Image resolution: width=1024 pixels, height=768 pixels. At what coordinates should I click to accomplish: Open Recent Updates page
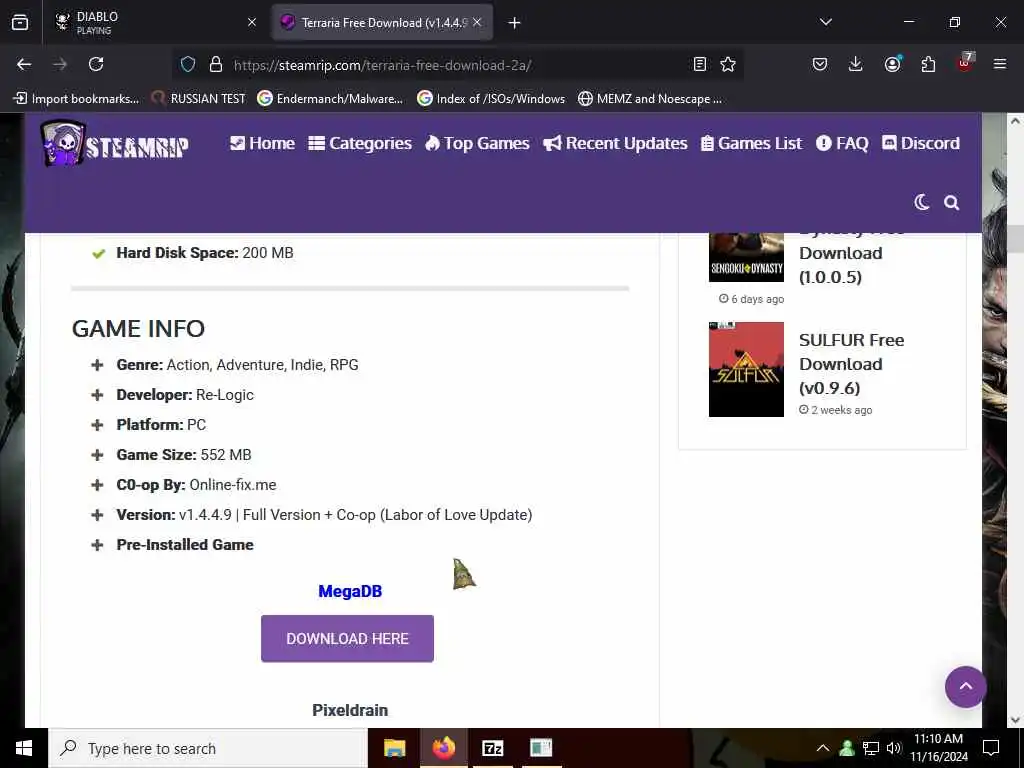(615, 143)
